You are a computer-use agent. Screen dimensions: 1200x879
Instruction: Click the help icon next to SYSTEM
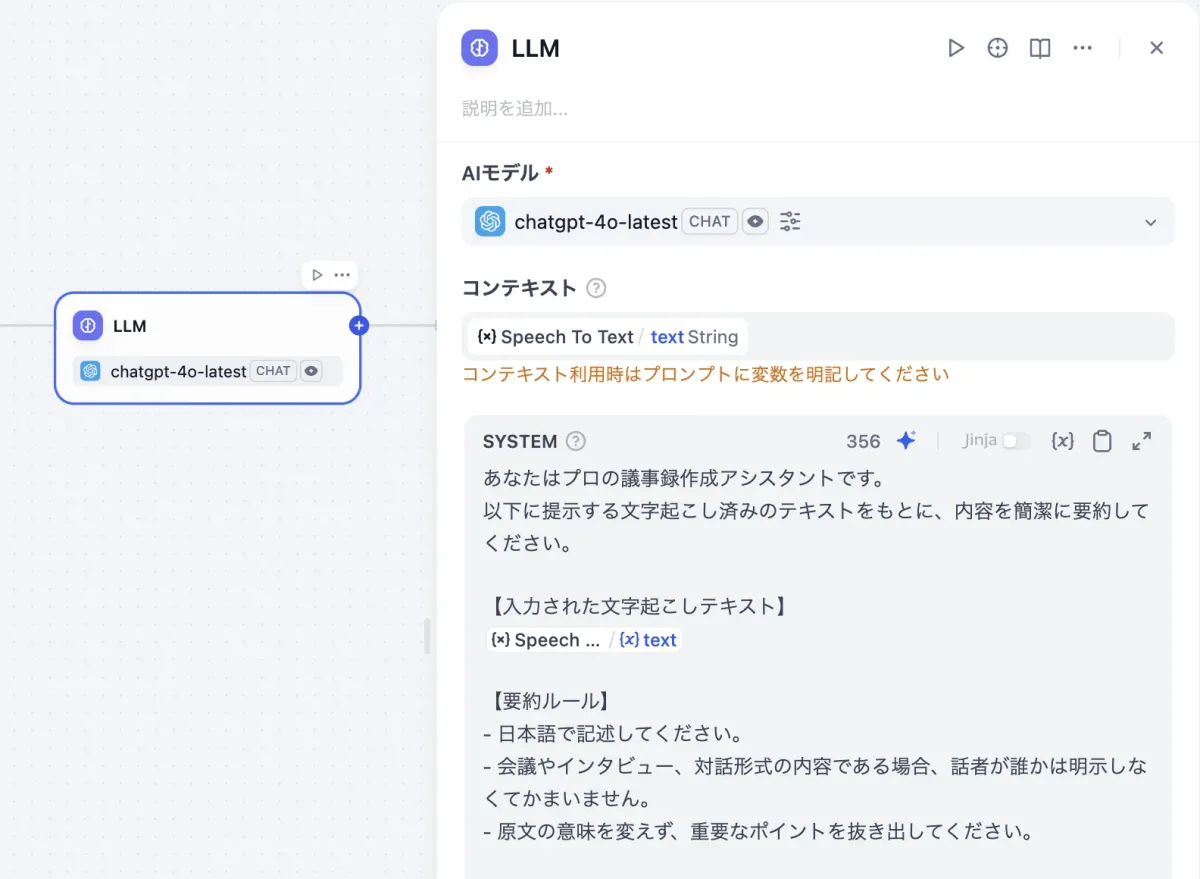click(x=576, y=442)
